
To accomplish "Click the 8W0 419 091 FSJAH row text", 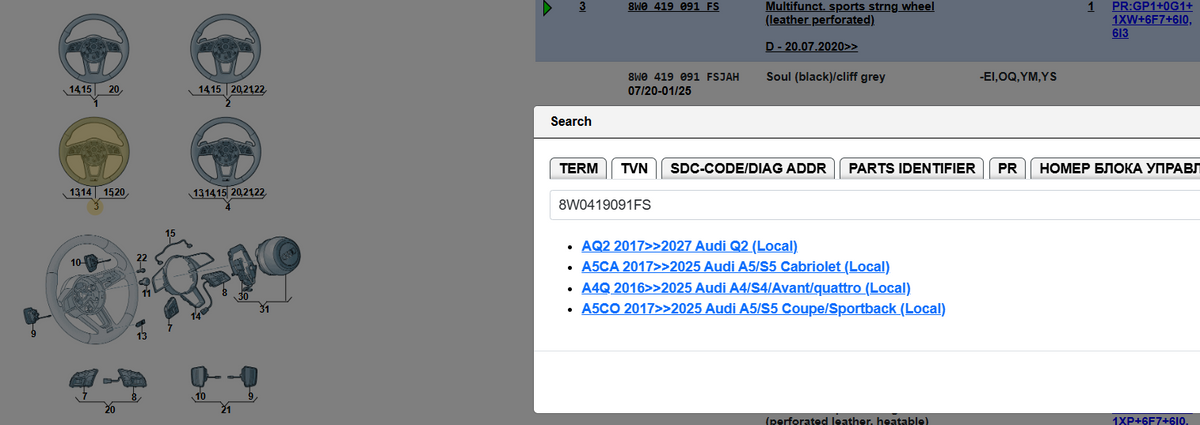I will tap(683, 77).
